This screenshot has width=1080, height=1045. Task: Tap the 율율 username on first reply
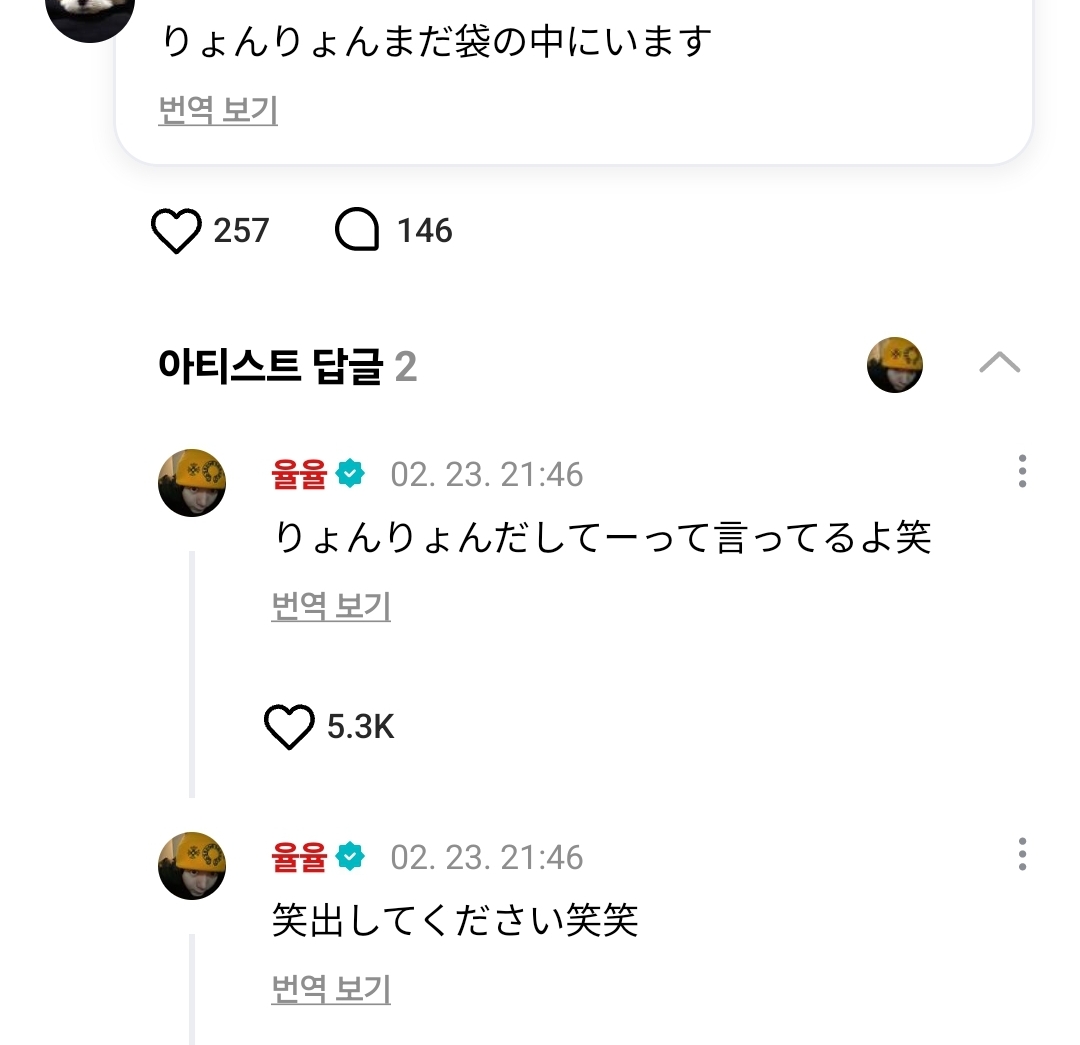pos(299,475)
